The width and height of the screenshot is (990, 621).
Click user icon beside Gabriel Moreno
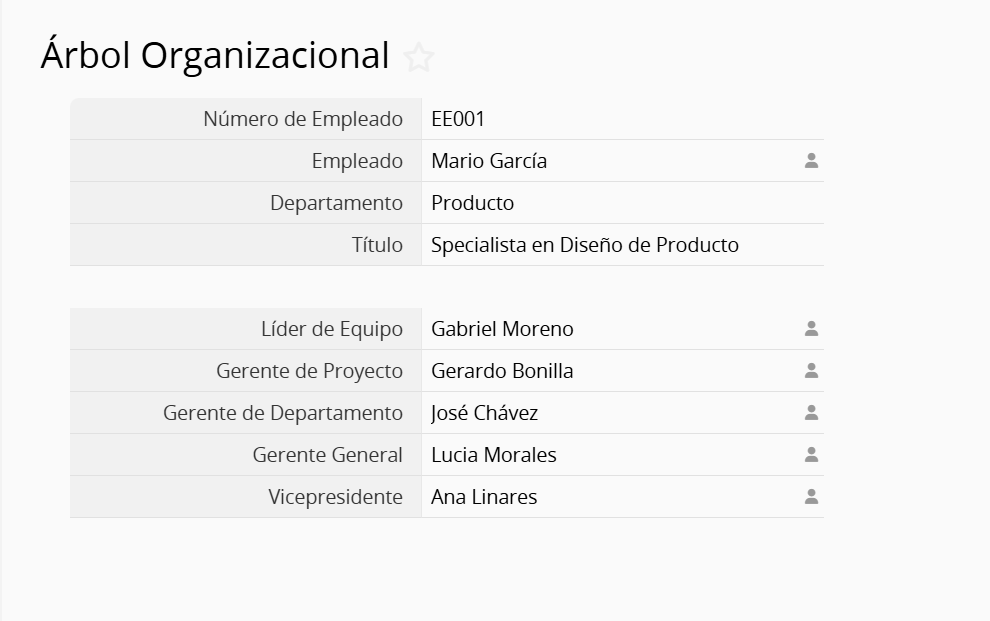(x=811, y=329)
